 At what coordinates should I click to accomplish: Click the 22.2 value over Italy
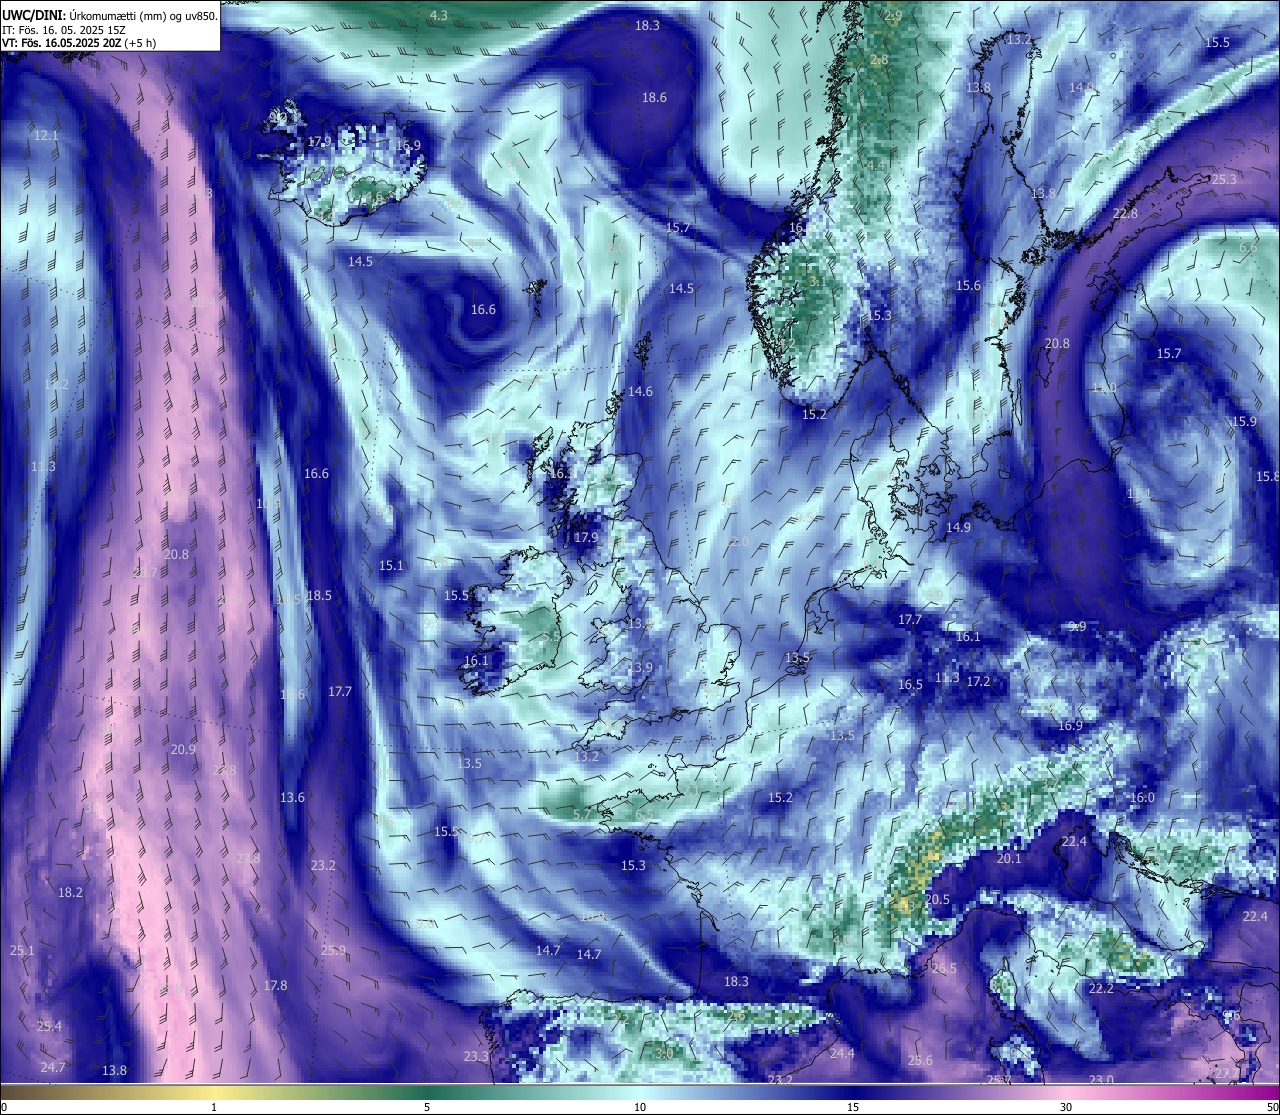[x=1101, y=988]
